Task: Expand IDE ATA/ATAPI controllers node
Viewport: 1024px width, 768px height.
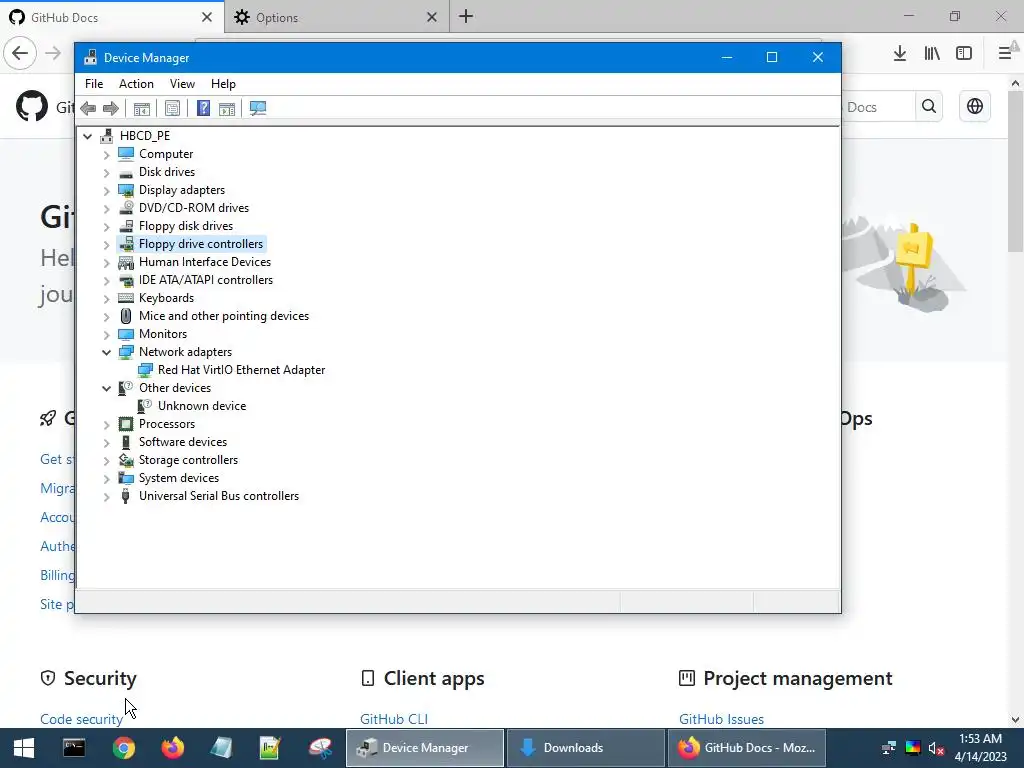Action: [x=106, y=281]
